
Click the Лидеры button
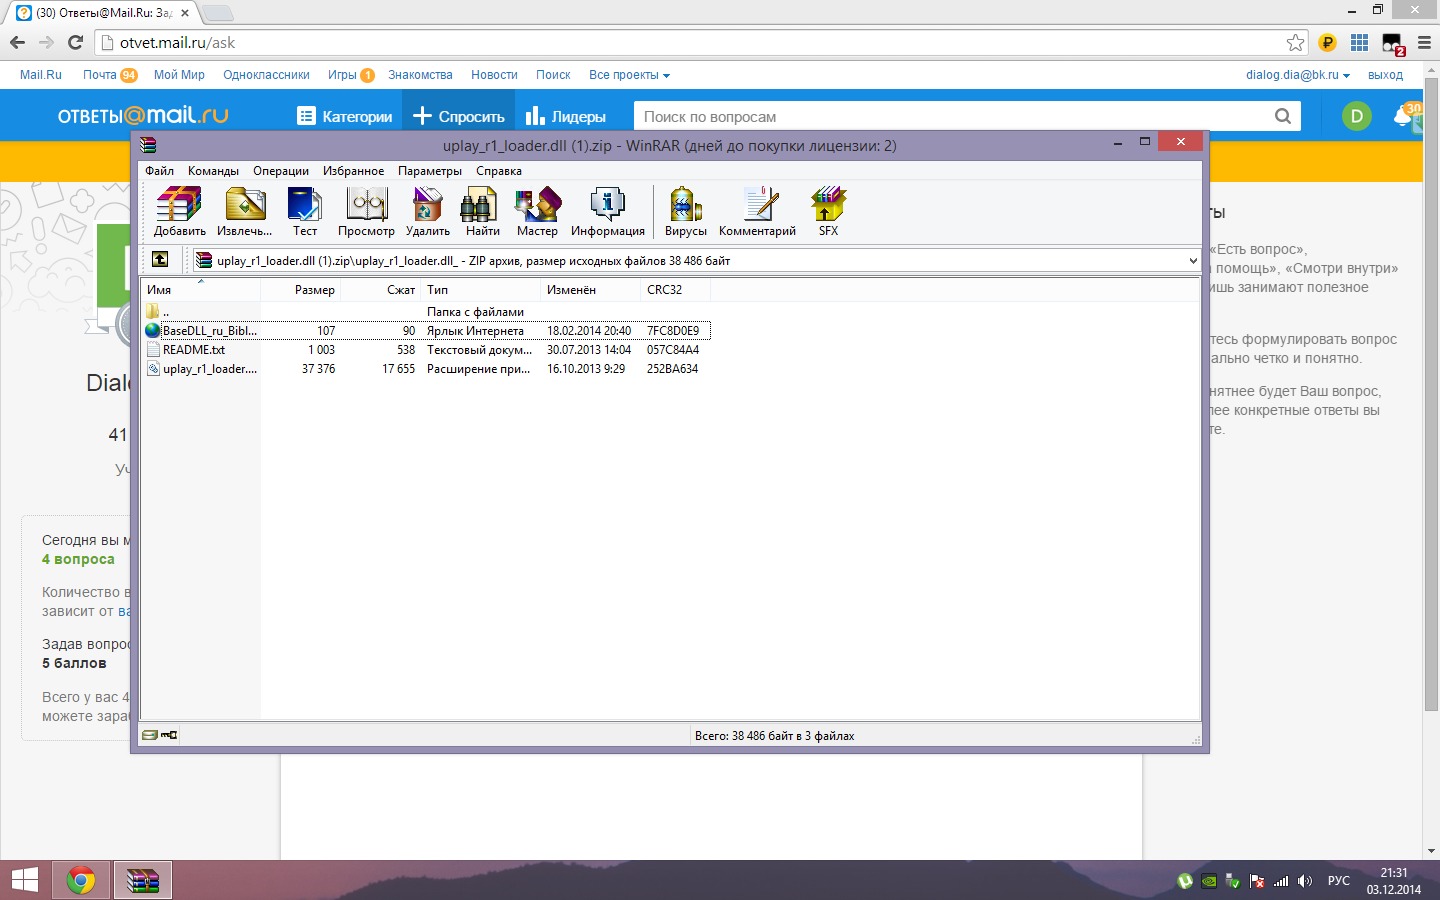point(566,116)
